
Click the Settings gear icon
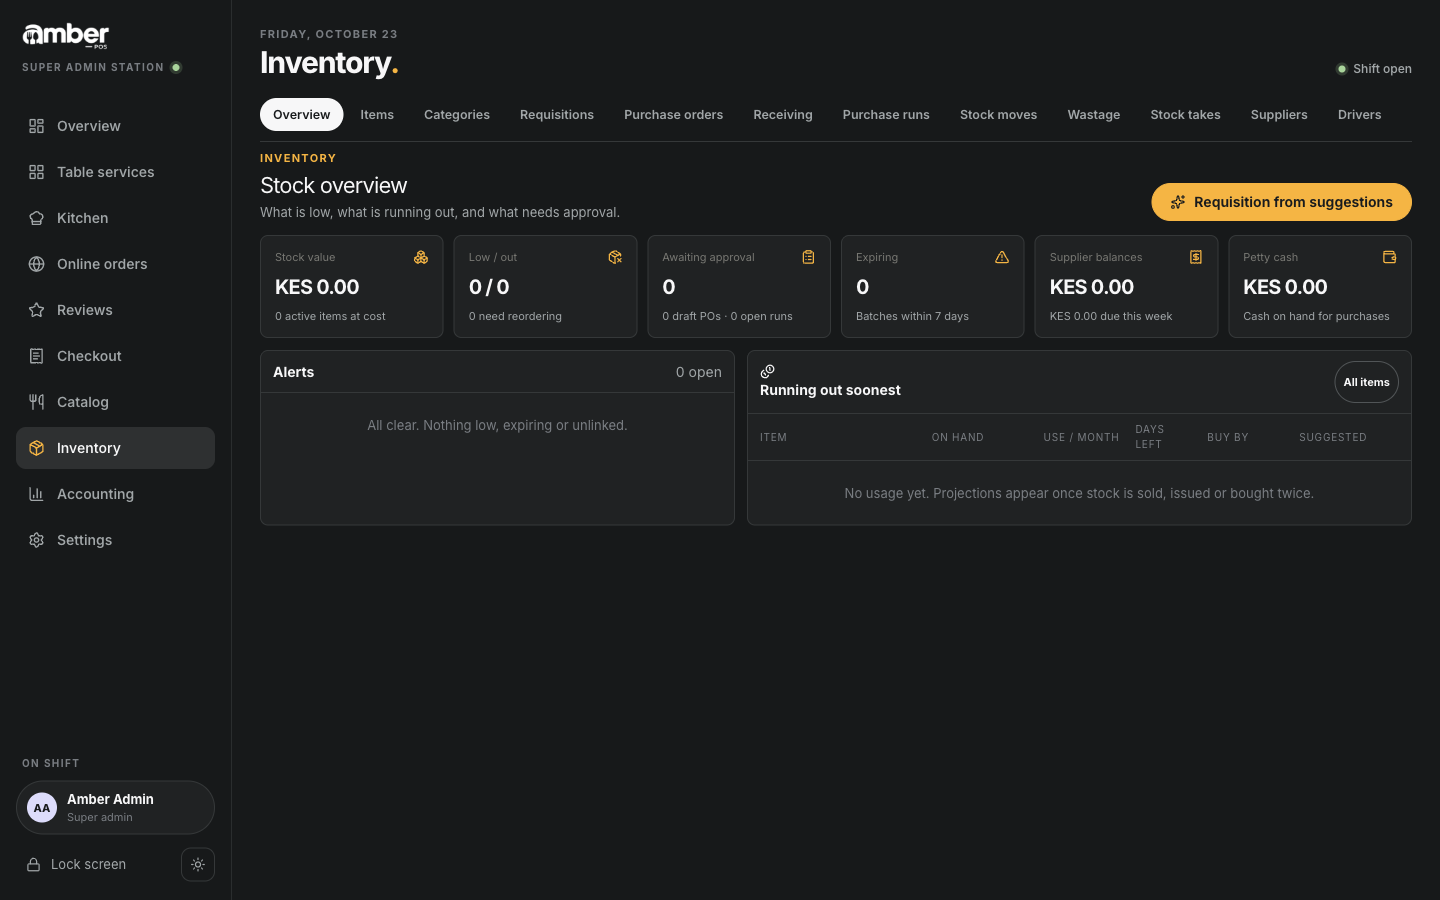click(36, 540)
